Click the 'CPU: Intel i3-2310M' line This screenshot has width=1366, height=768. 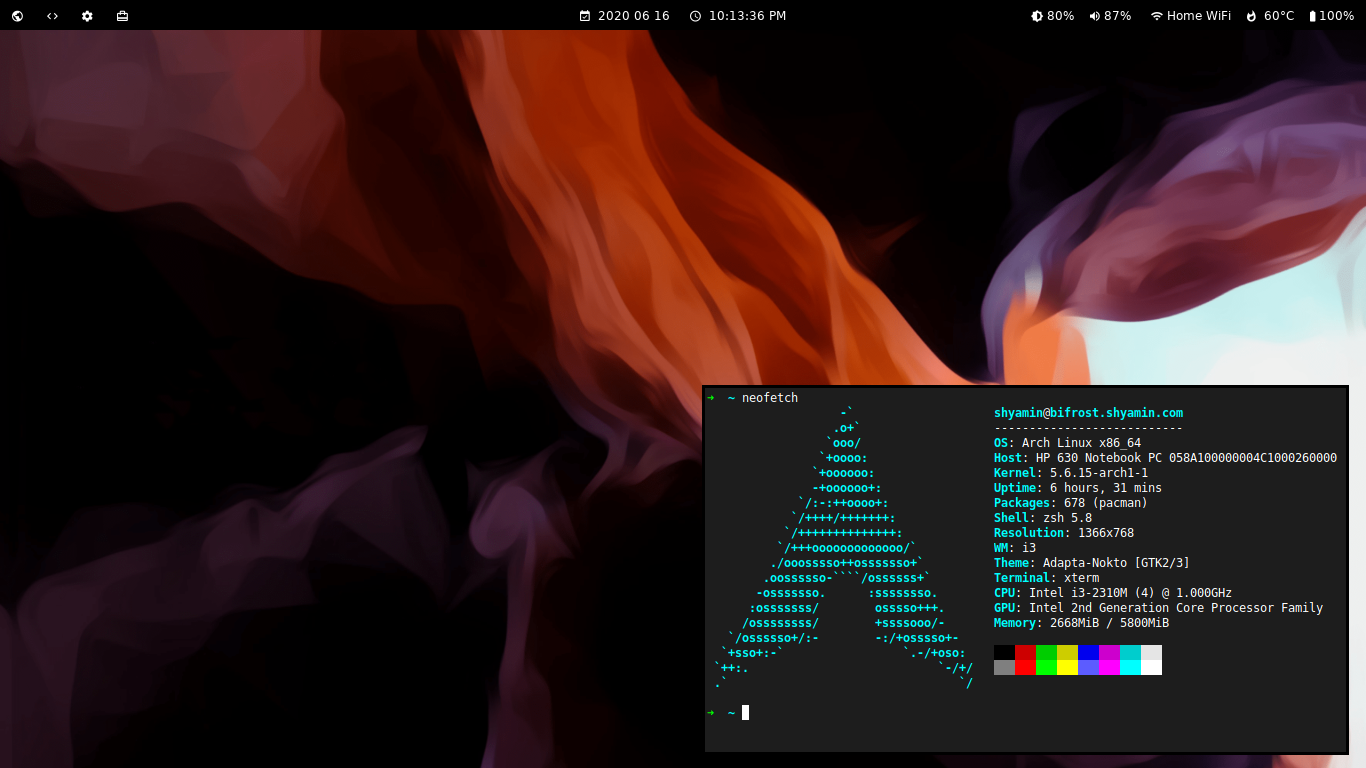(1113, 593)
